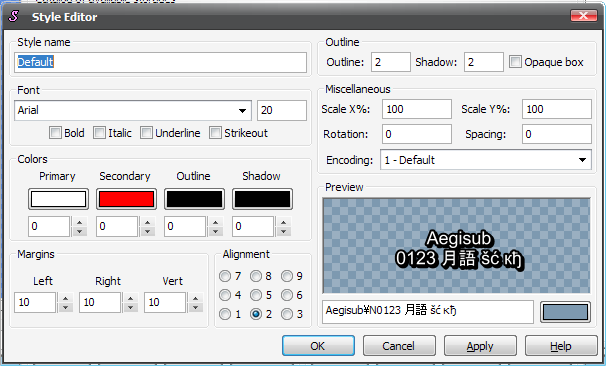Increase Outline alpha with up arrow
This screenshot has height=366, width=606.
coord(215,222)
